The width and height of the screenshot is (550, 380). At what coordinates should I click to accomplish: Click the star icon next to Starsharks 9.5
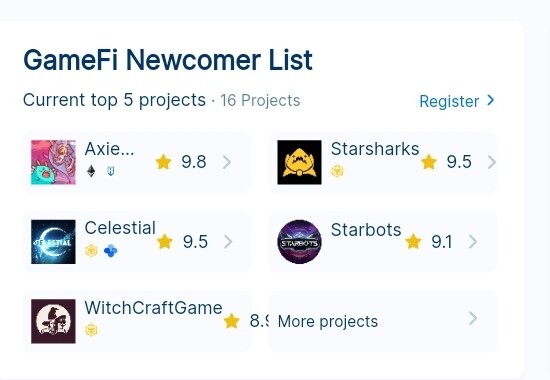click(429, 162)
